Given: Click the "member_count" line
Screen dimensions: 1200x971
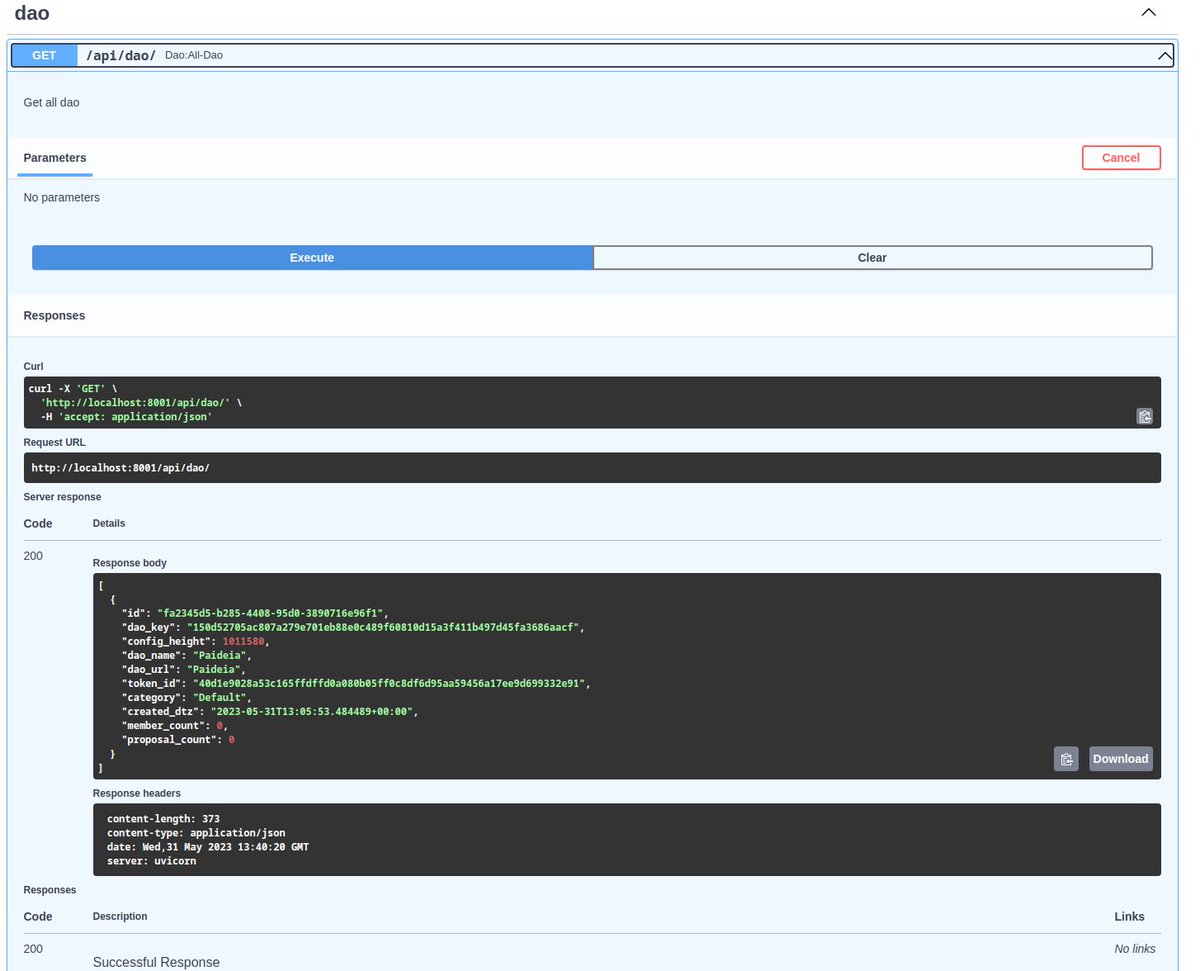Looking at the screenshot, I should 175,726.
